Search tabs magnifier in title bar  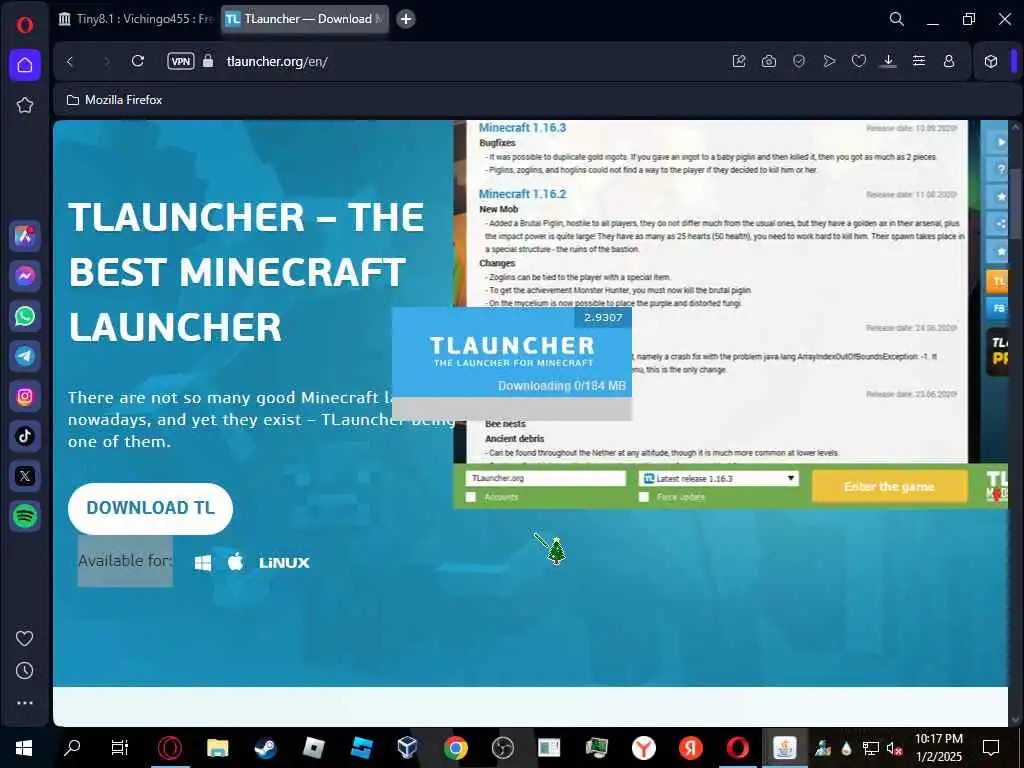tap(897, 19)
